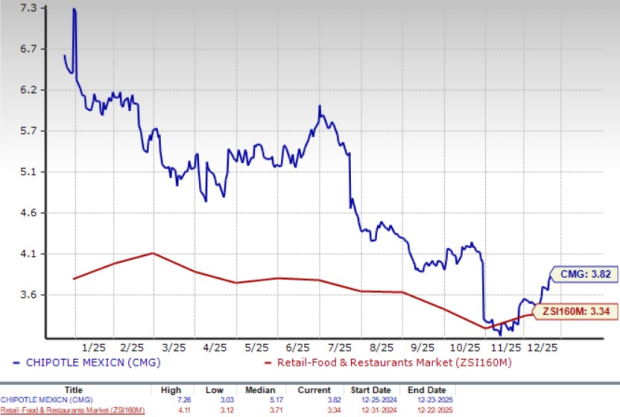The width and height of the screenshot is (620, 417).
Task: Click the ZSI160M: 3.34 value callout
Action: [x=578, y=311]
